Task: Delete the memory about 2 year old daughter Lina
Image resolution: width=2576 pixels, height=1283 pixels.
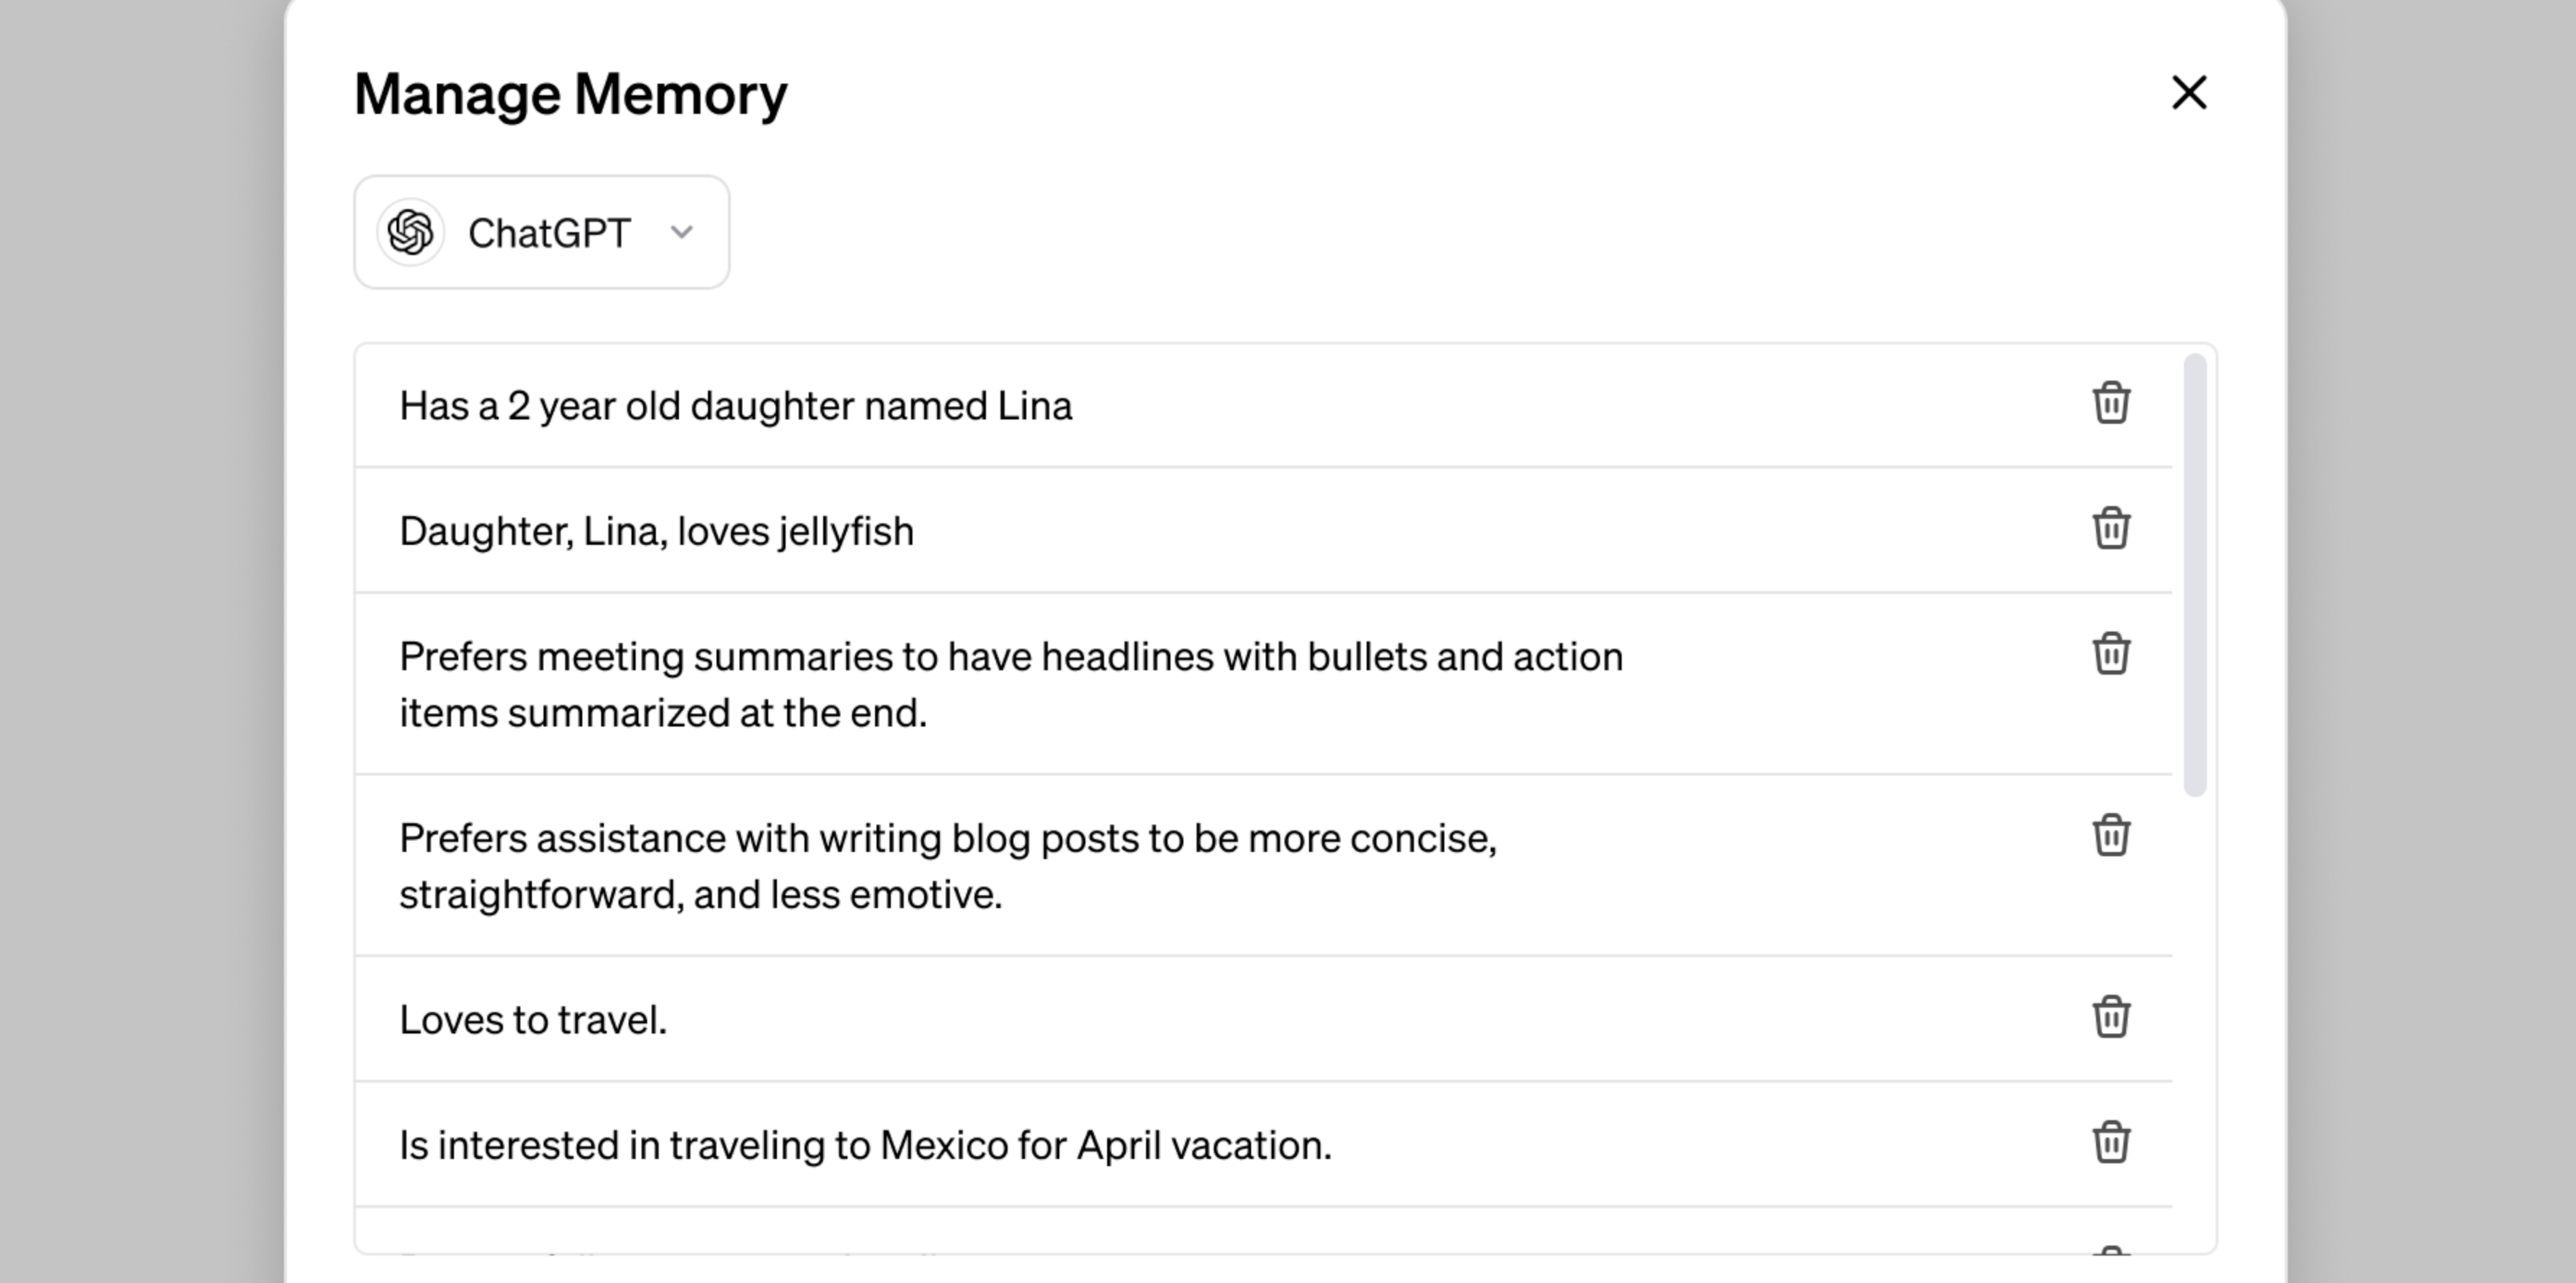Action: click(x=2110, y=404)
